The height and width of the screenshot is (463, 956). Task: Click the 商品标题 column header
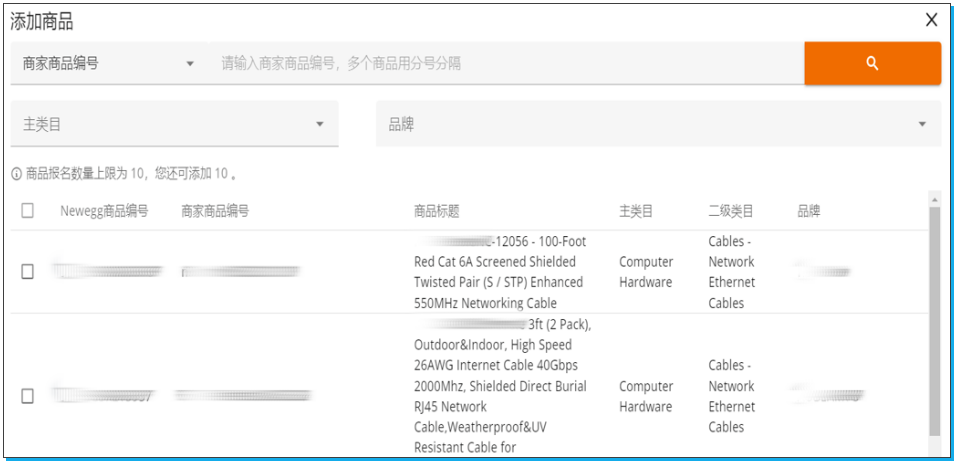click(x=436, y=211)
